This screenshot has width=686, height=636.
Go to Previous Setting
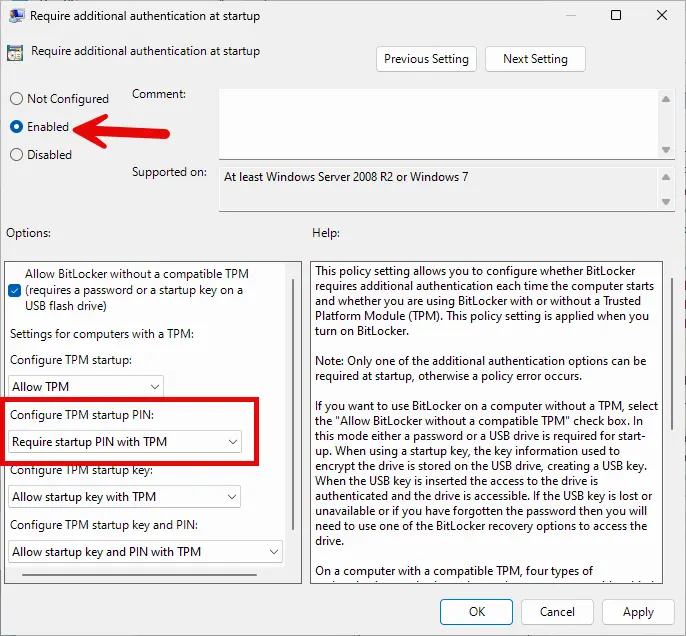(x=426, y=59)
